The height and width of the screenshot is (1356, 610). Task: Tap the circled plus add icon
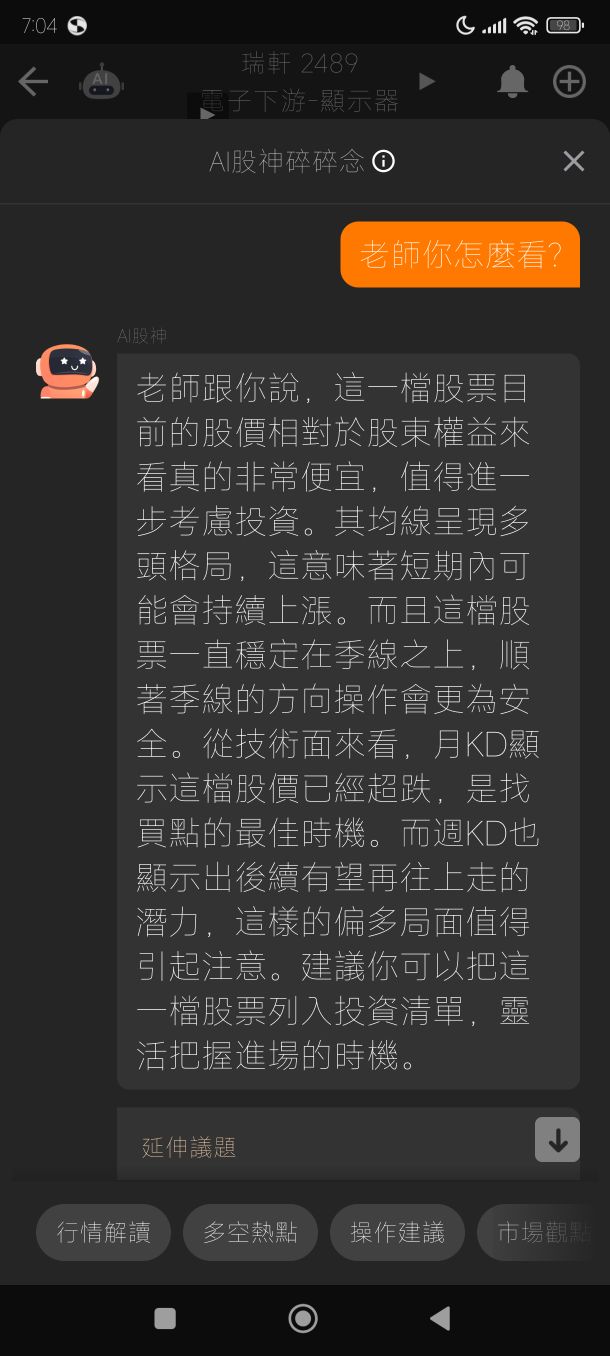tap(570, 82)
